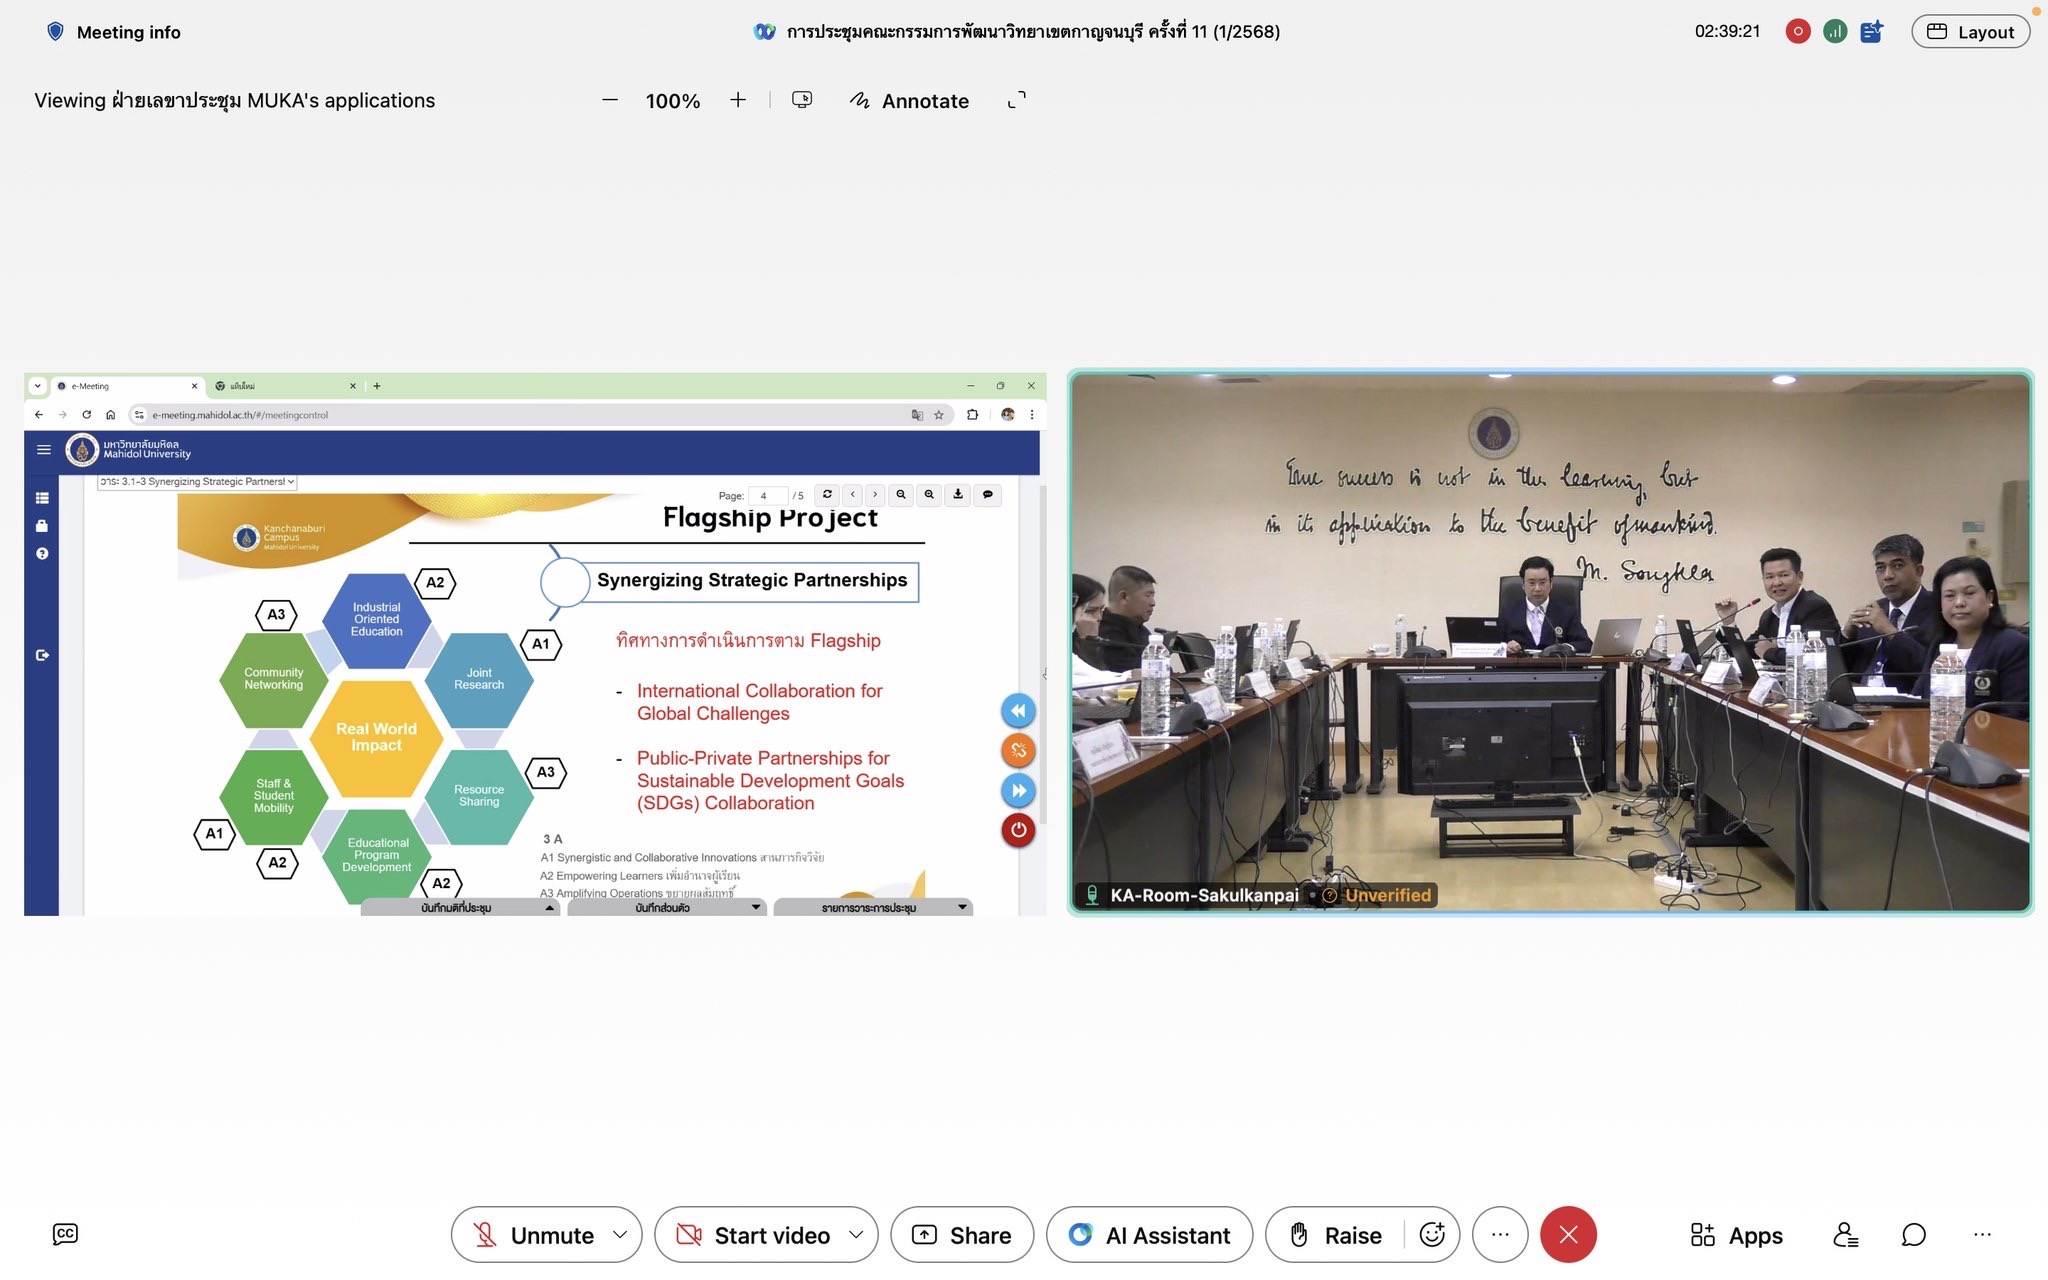Image resolution: width=2048 pixels, height=1280 pixels.
Task: Open the participants panel icon
Action: [1845, 1235]
